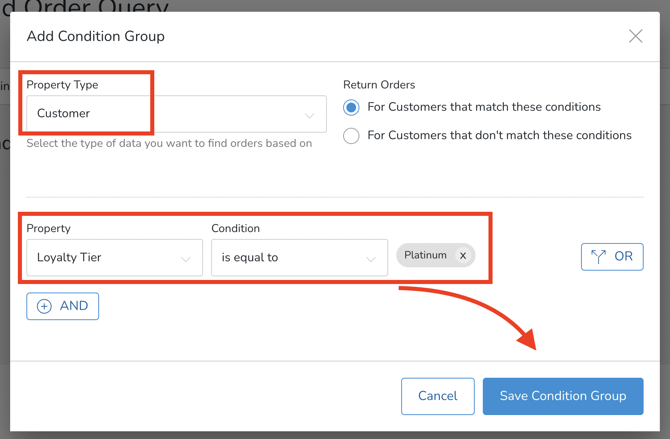Remove the Platinum value with its x icon

click(463, 256)
